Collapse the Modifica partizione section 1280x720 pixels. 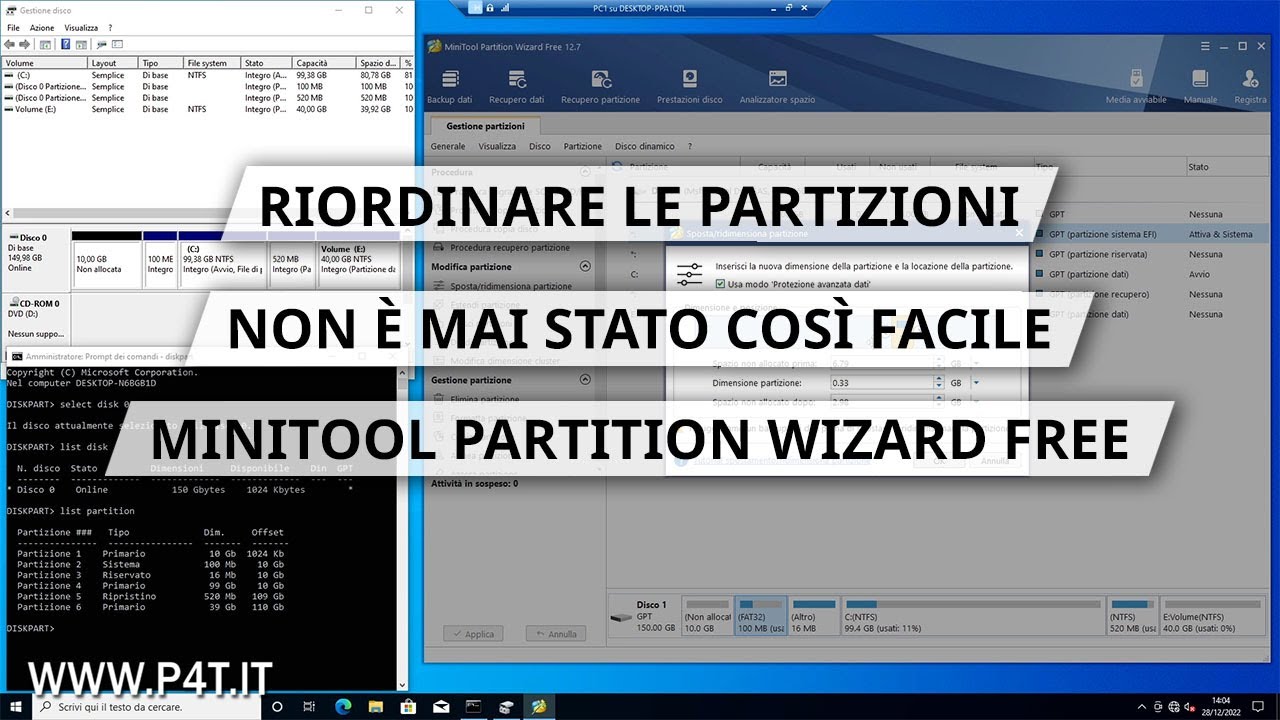coord(585,267)
